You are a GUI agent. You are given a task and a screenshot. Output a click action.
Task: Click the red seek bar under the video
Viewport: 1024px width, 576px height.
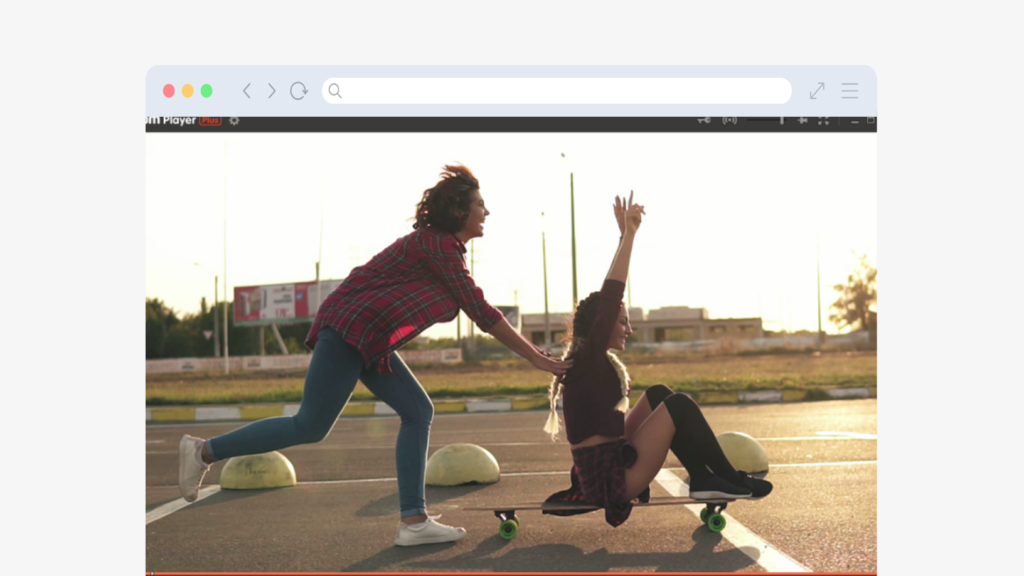pyautogui.click(x=510, y=573)
